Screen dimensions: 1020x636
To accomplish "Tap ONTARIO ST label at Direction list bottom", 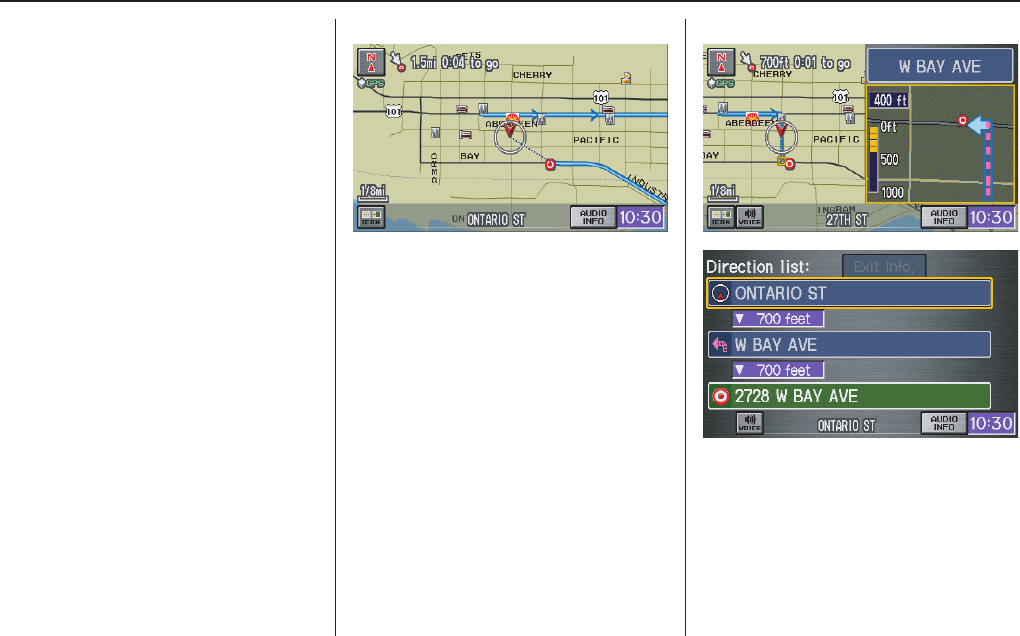I will (x=846, y=426).
